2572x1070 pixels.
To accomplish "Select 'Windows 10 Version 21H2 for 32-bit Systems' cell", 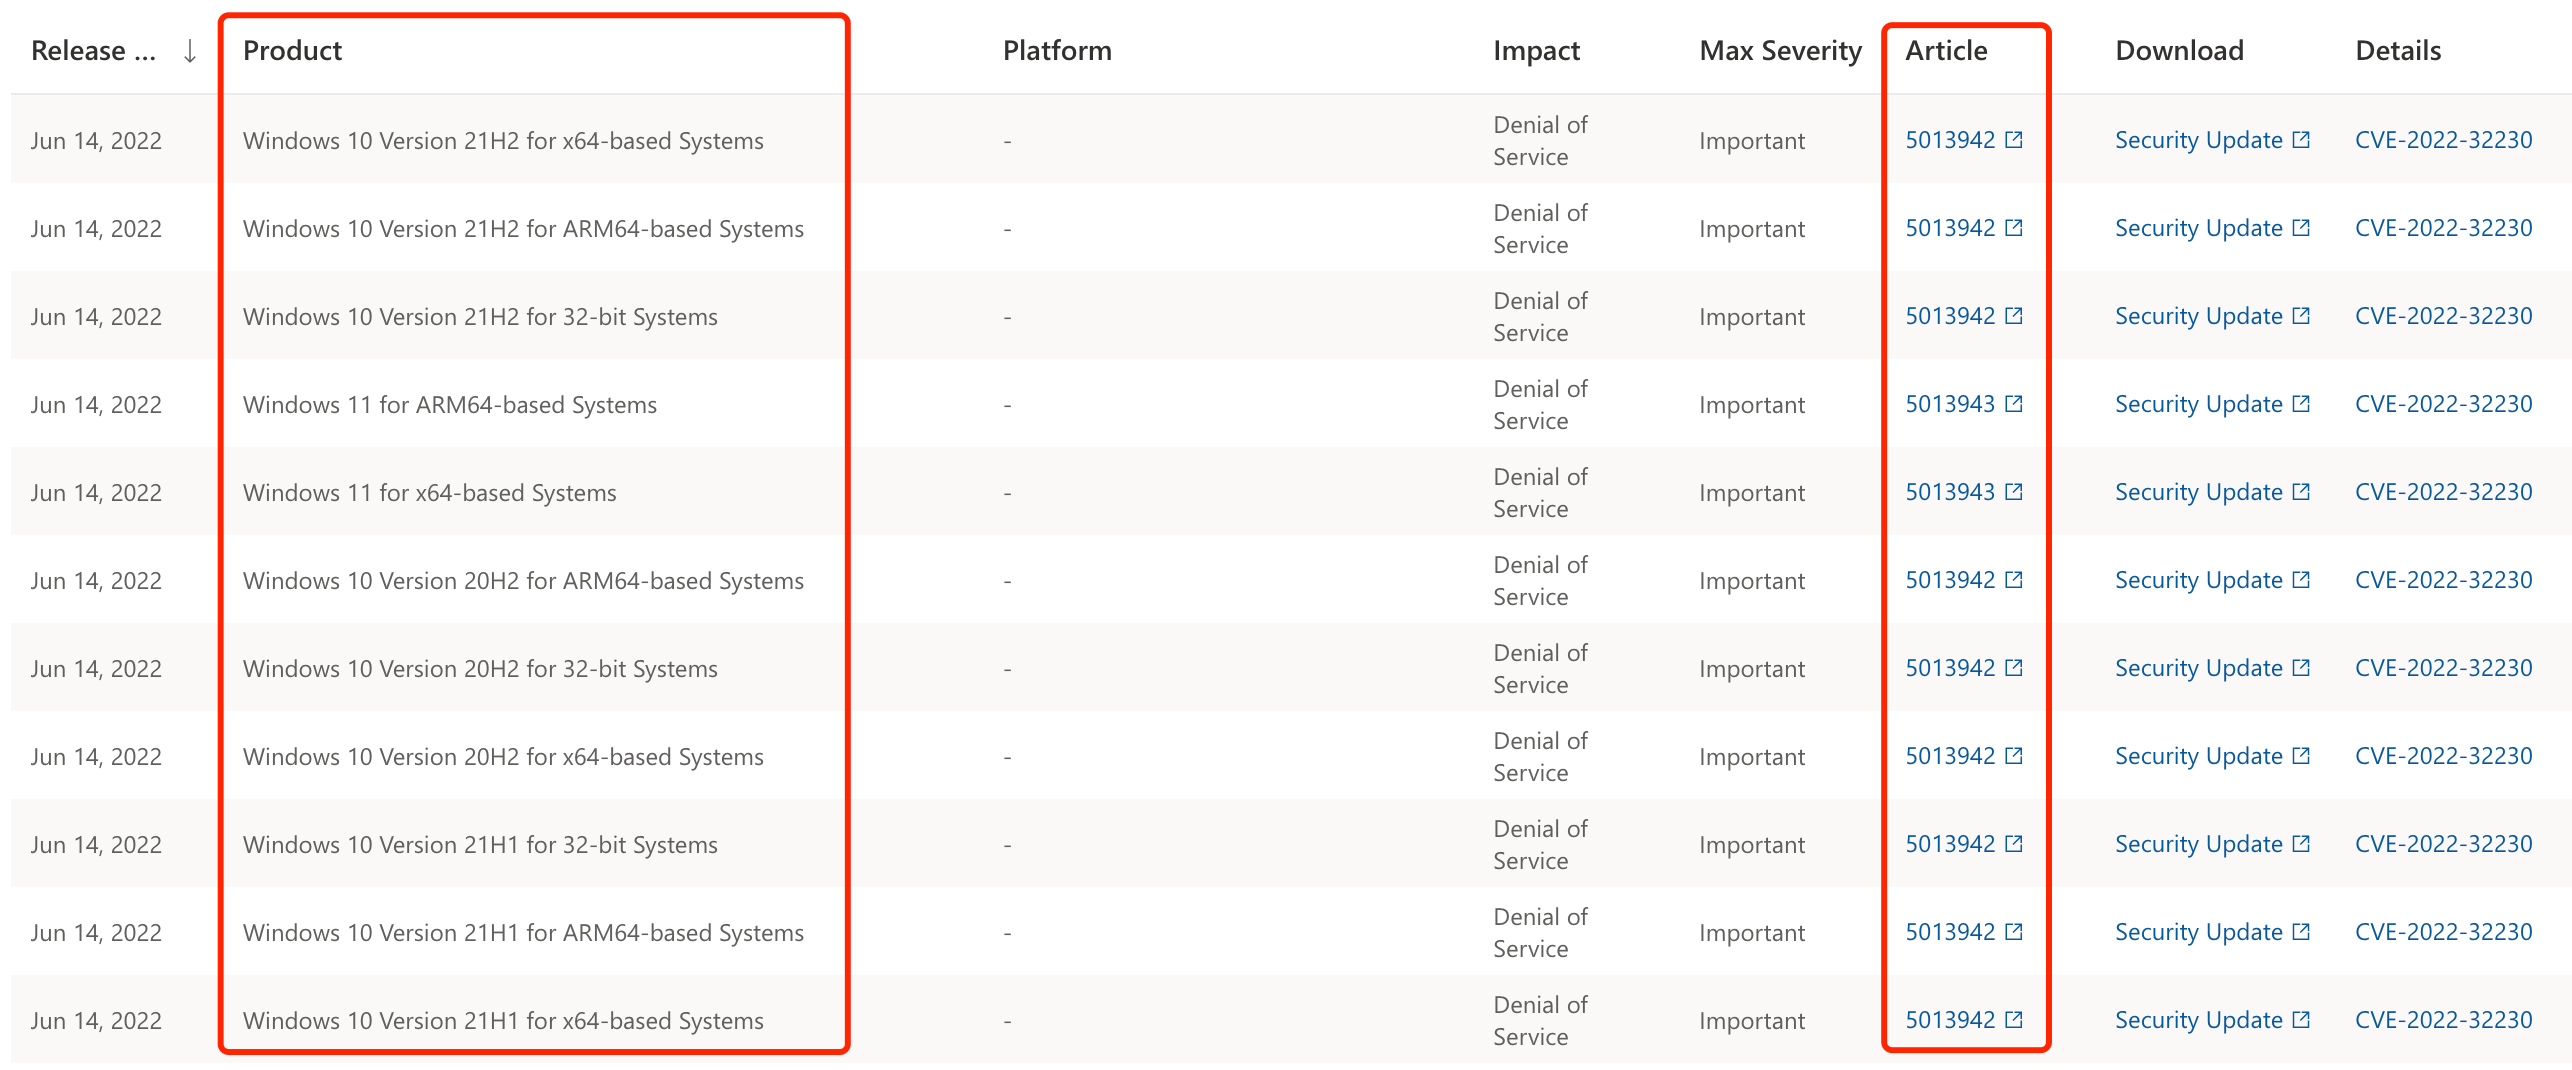I will (x=480, y=317).
